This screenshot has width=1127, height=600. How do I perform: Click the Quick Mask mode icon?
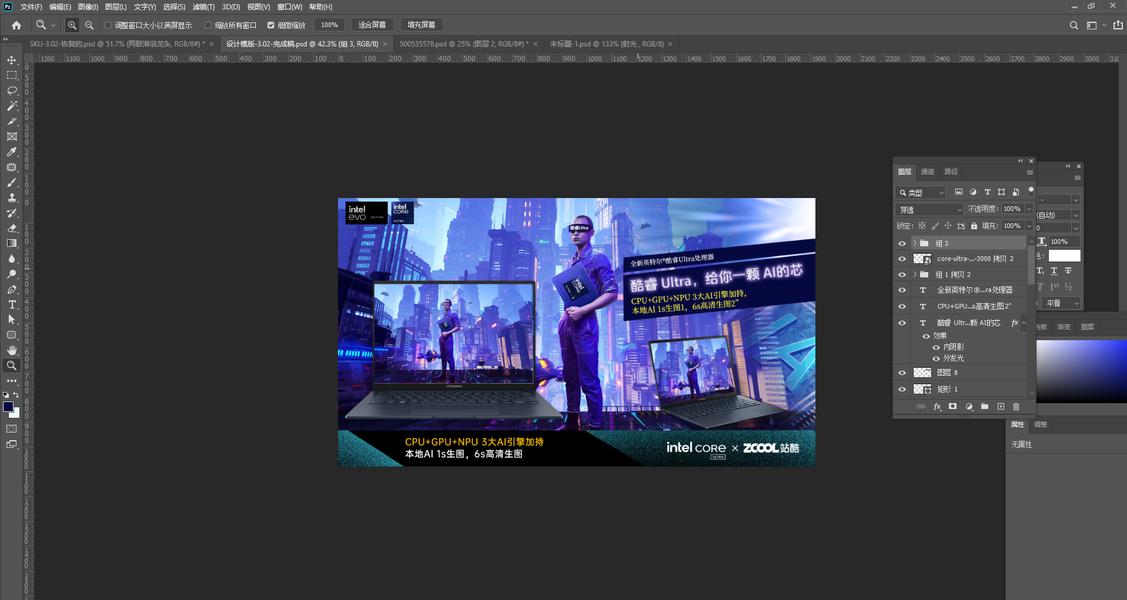tap(12, 429)
